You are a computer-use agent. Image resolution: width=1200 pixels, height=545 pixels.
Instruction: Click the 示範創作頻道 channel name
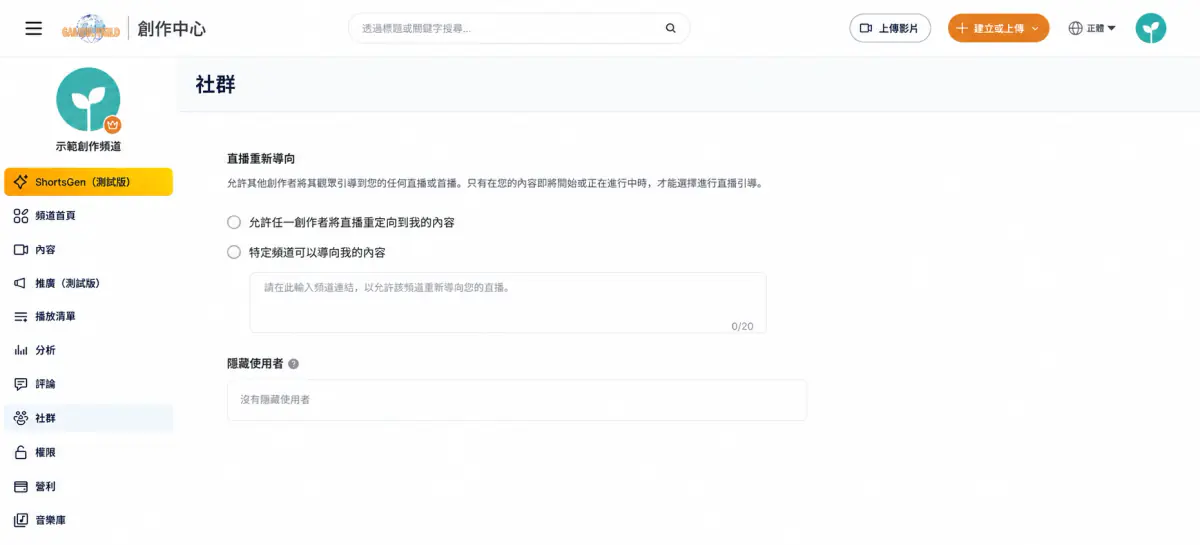pos(88,147)
